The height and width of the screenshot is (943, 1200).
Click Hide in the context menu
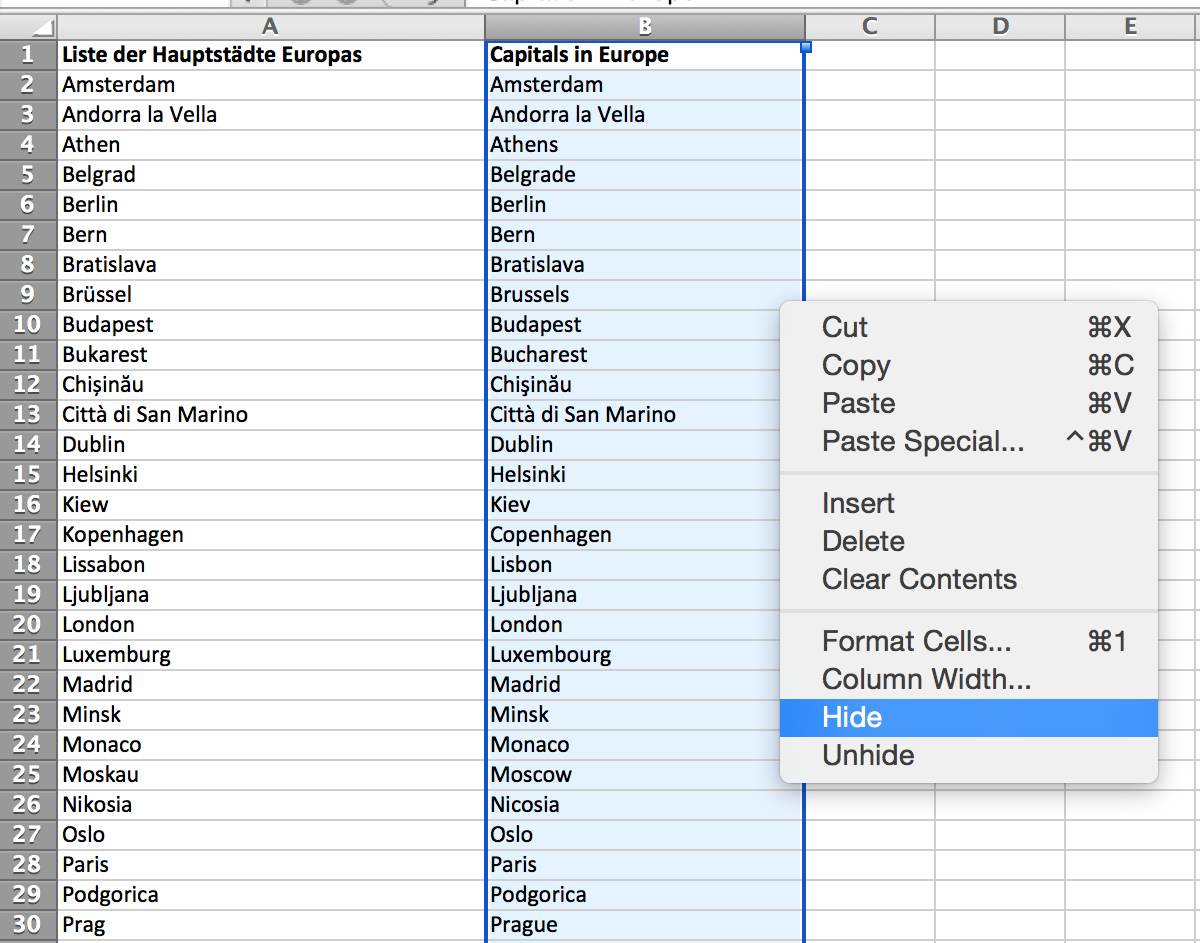click(x=852, y=717)
